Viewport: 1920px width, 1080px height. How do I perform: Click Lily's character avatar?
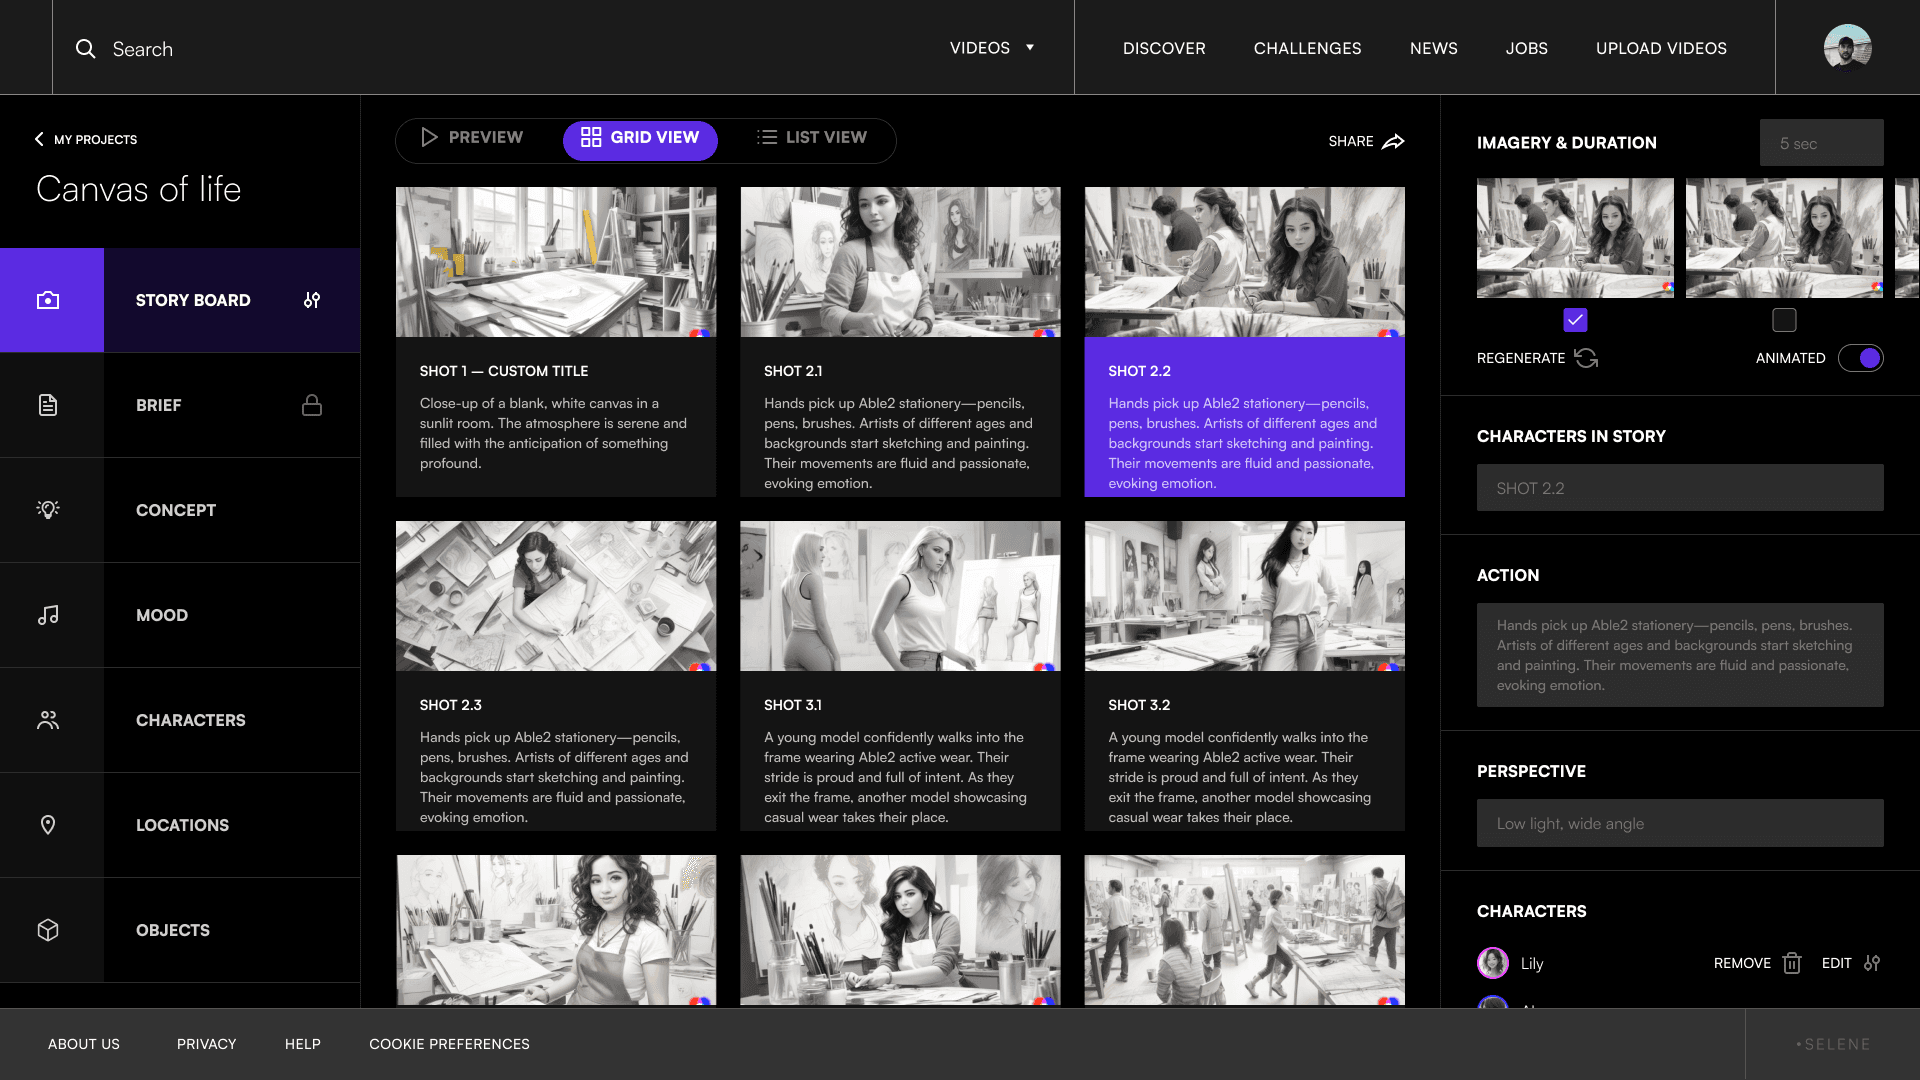click(1493, 963)
